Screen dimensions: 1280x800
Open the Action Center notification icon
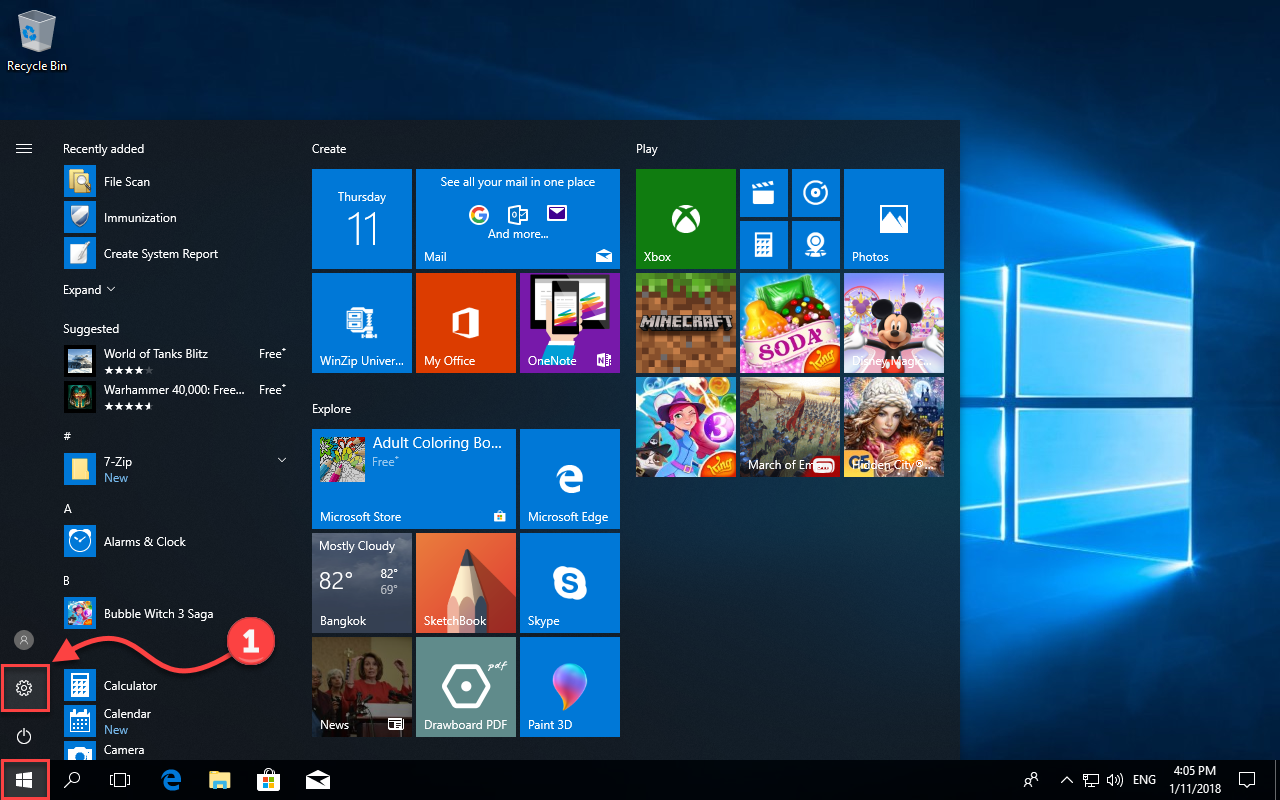1247,780
